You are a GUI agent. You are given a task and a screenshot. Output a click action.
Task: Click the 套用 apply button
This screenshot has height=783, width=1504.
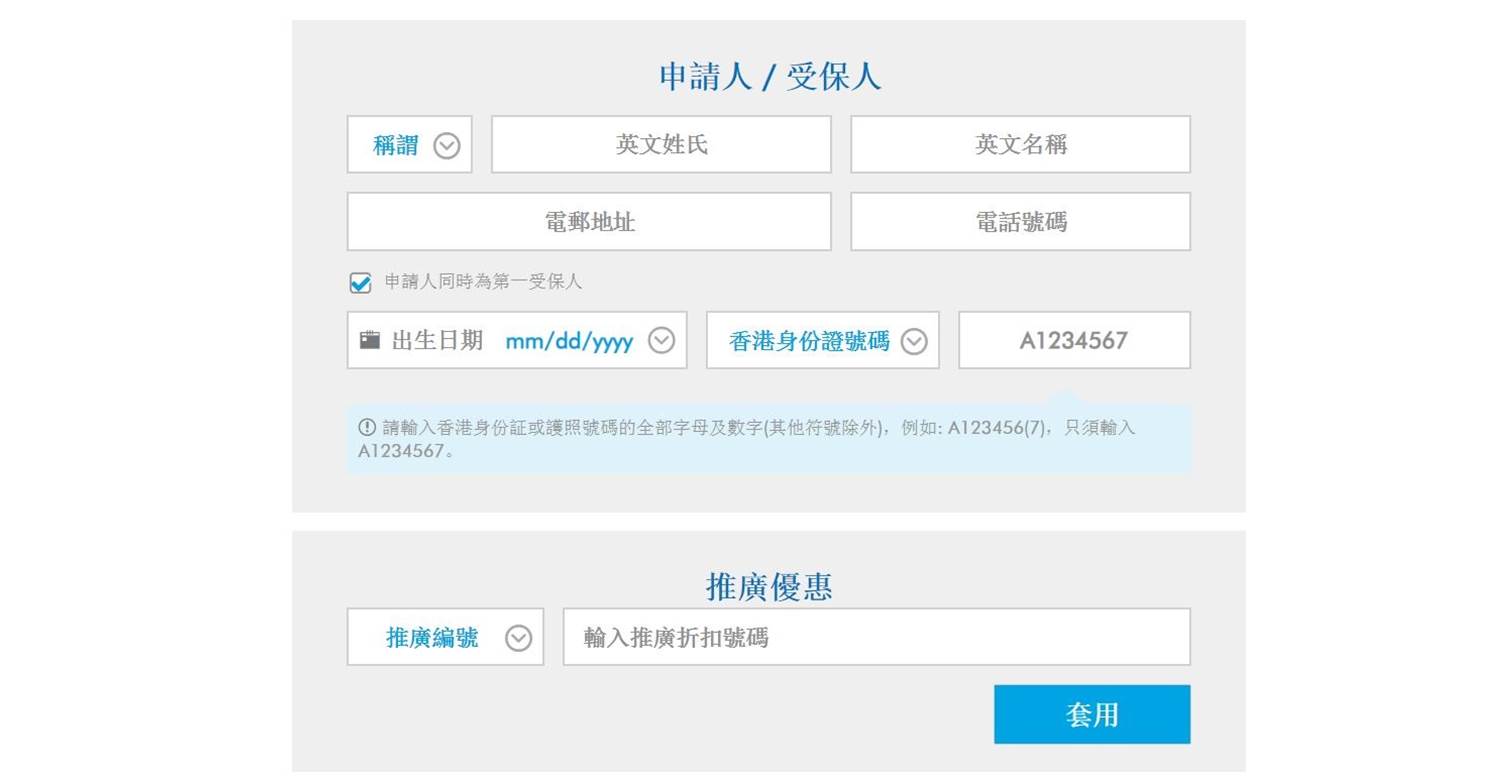click(1092, 714)
